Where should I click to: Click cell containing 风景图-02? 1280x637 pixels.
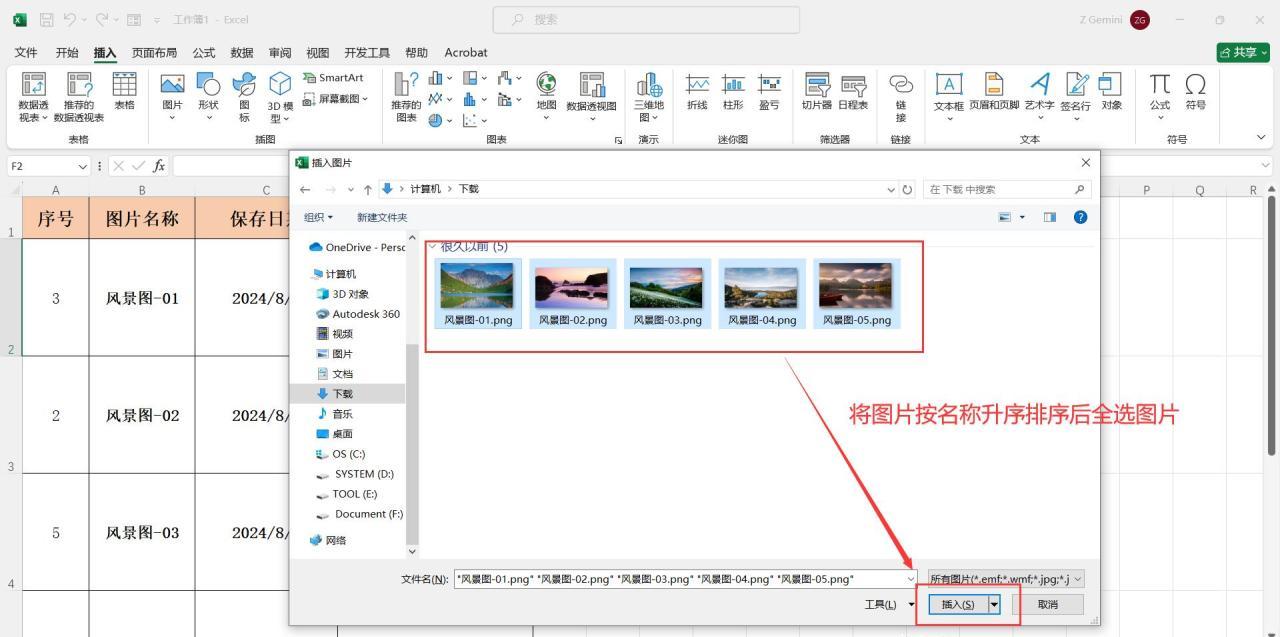(142, 416)
